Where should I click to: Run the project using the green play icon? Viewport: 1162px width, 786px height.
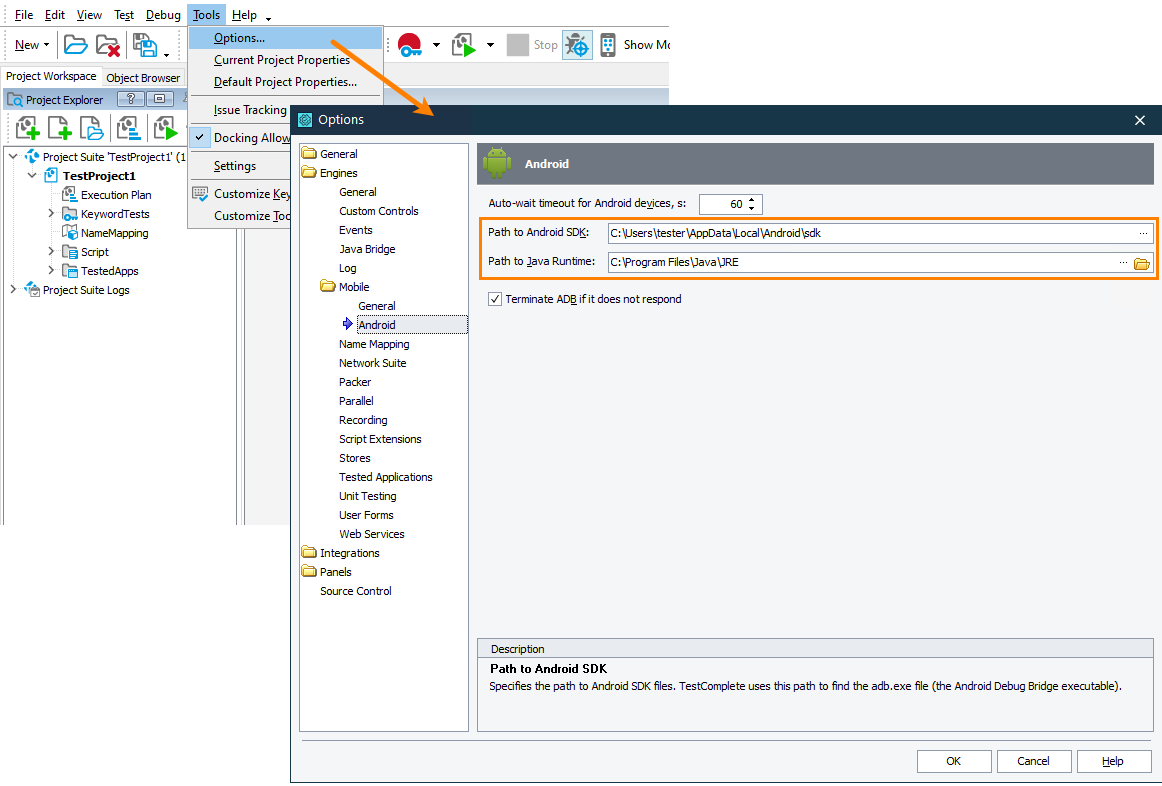(464, 44)
